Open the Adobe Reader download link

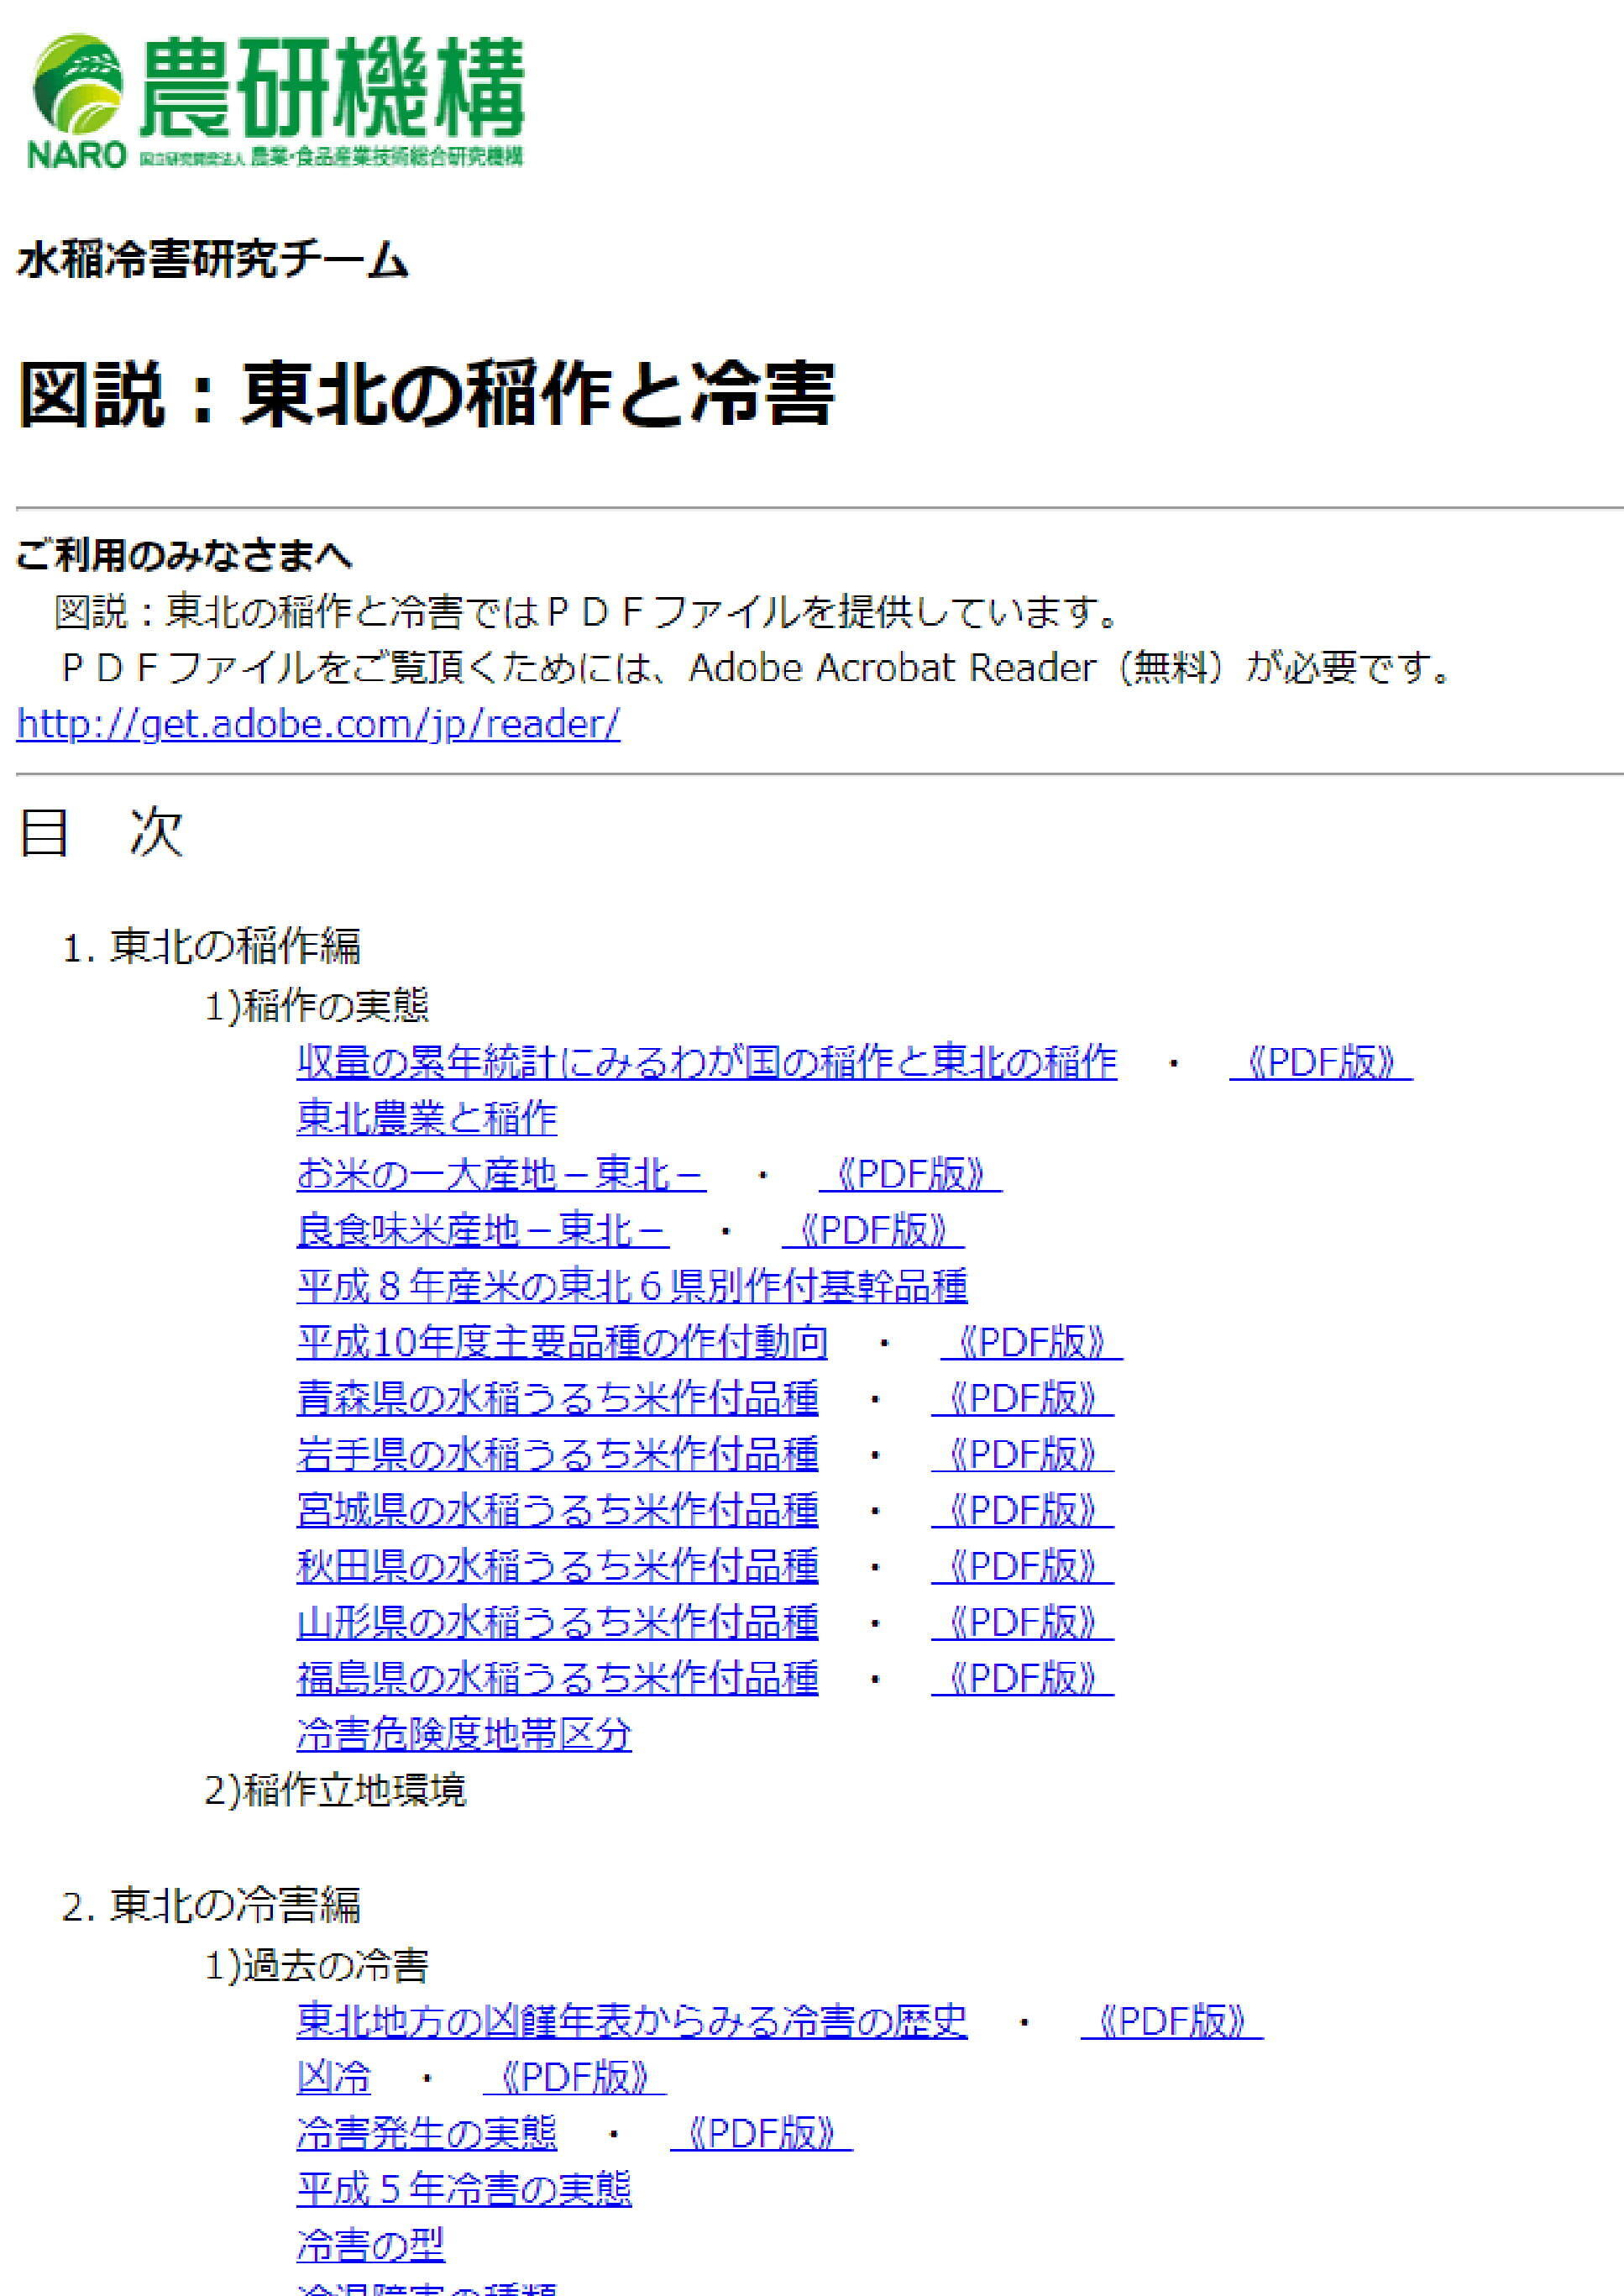(x=318, y=724)
